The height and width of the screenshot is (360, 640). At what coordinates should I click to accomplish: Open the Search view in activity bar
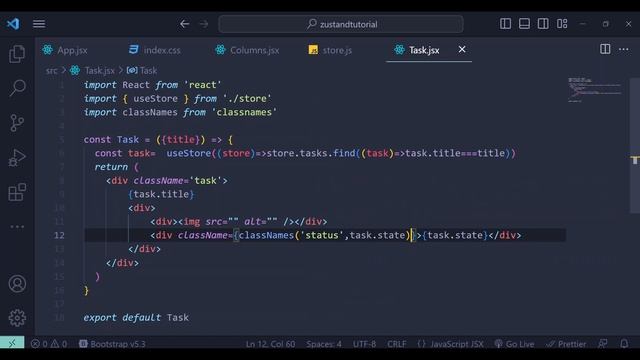pyautogui.click(x=17, y=87)
